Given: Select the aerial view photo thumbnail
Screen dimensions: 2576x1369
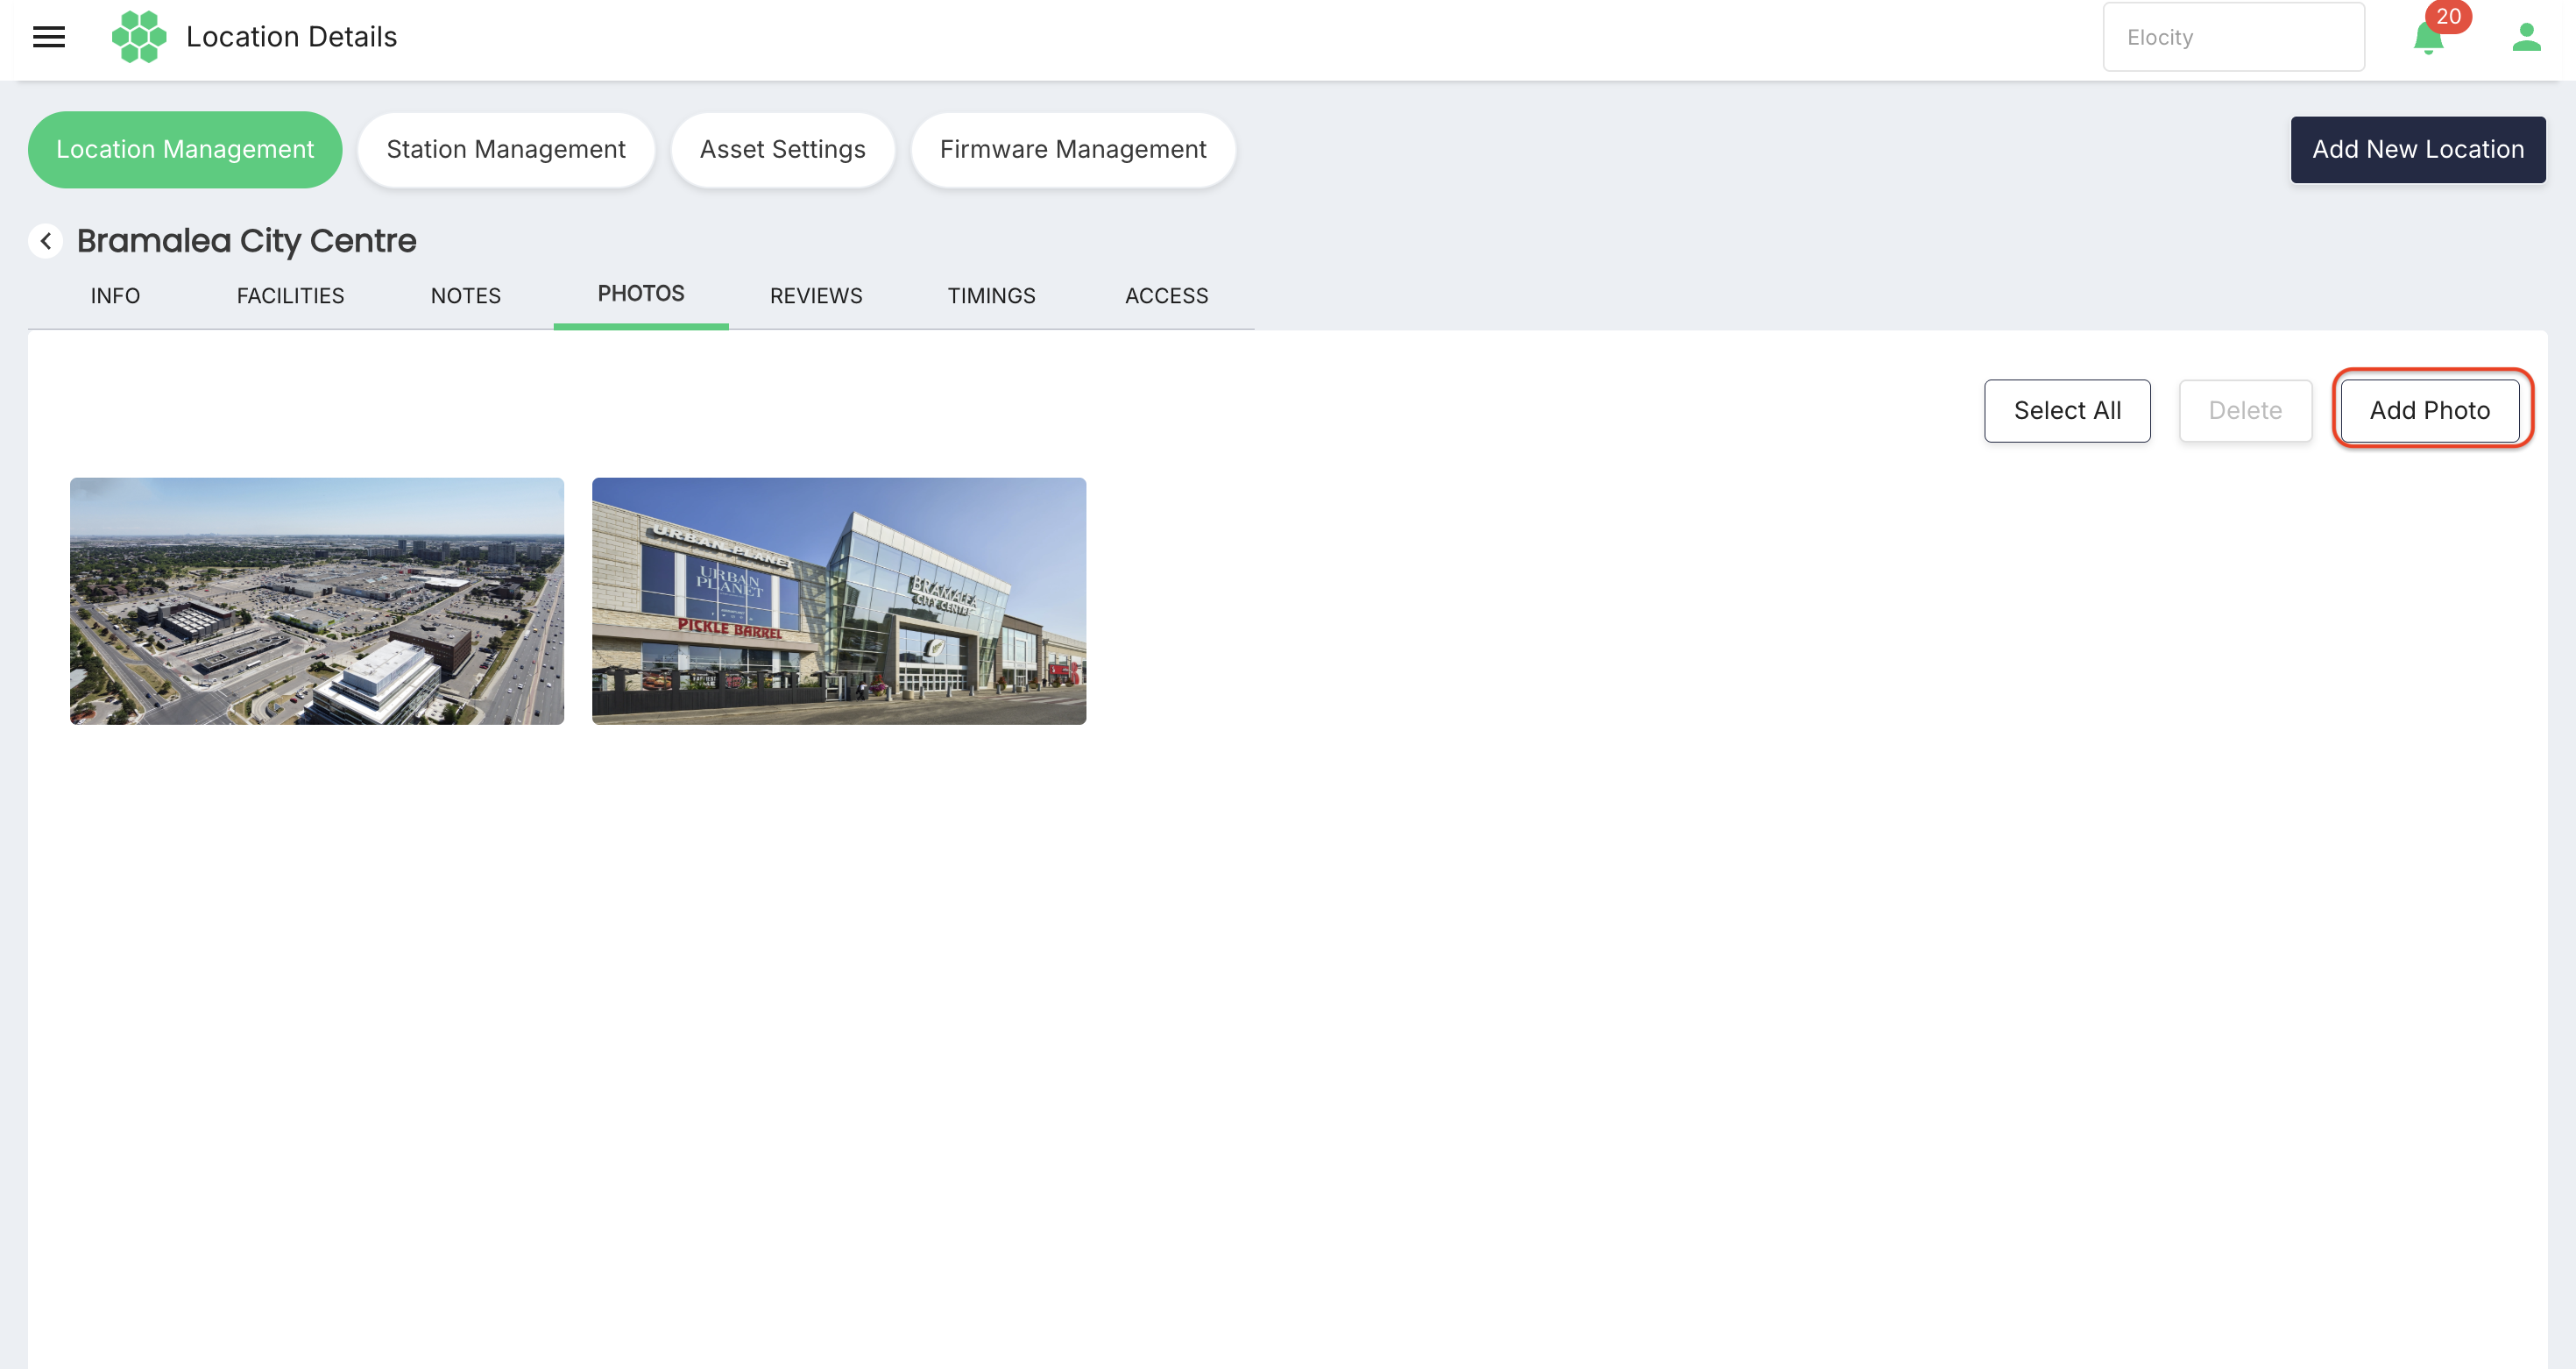Looking at the screenshot, I should [317, 601].
